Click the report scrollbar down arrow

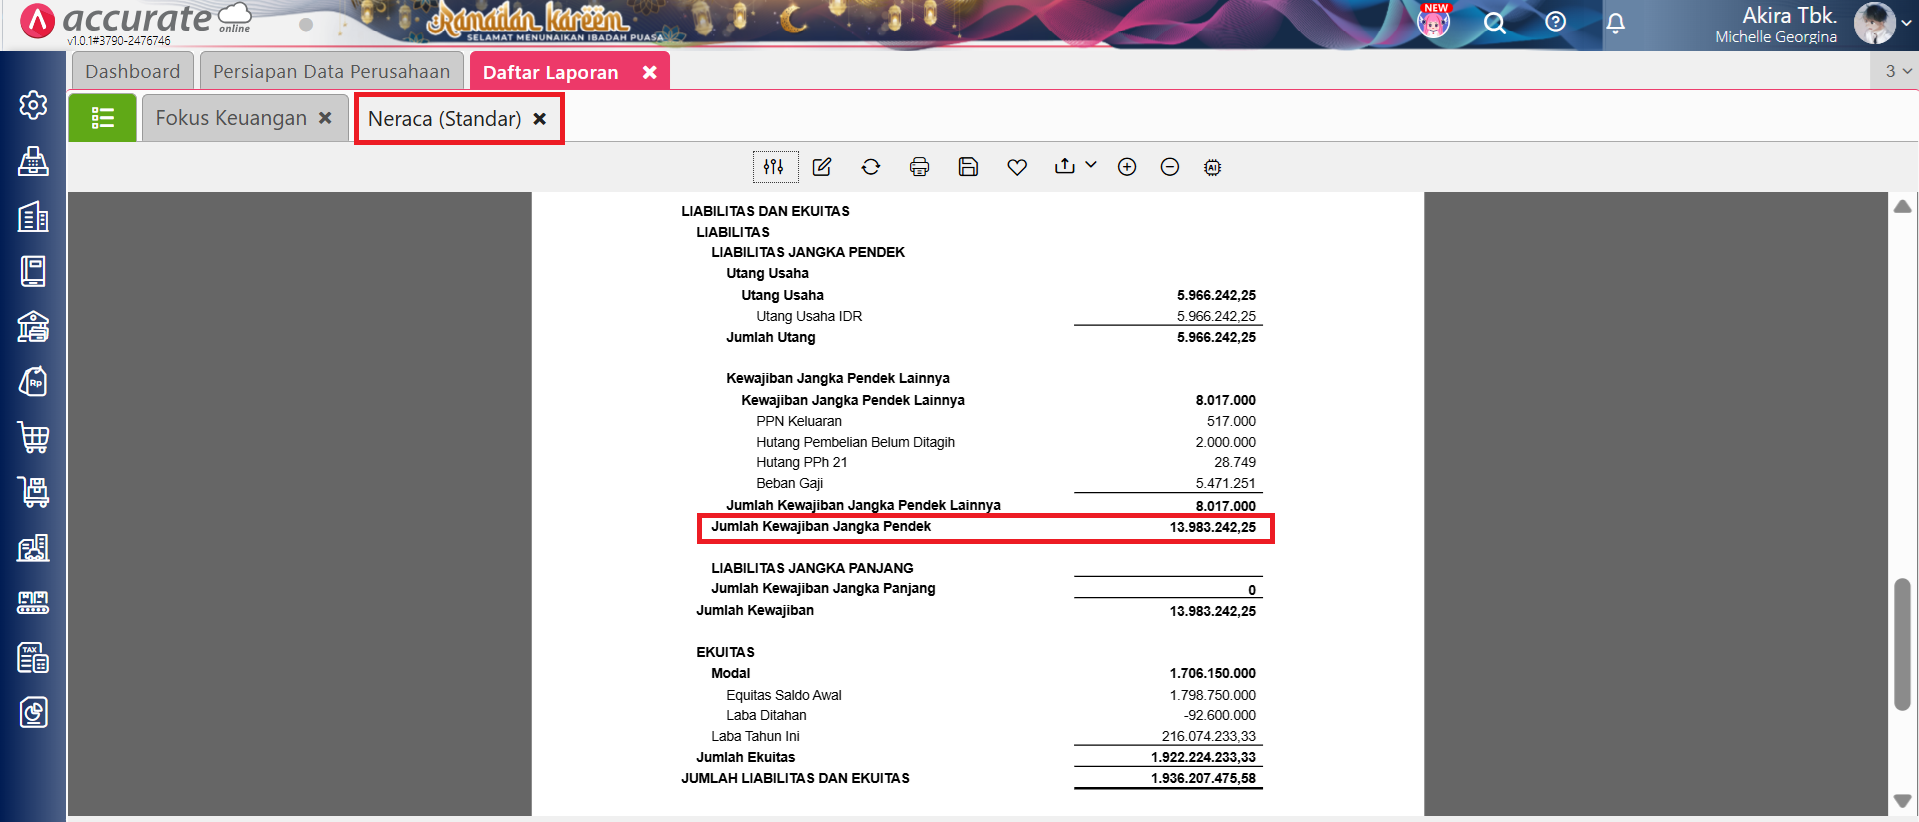click(1902, 801)
